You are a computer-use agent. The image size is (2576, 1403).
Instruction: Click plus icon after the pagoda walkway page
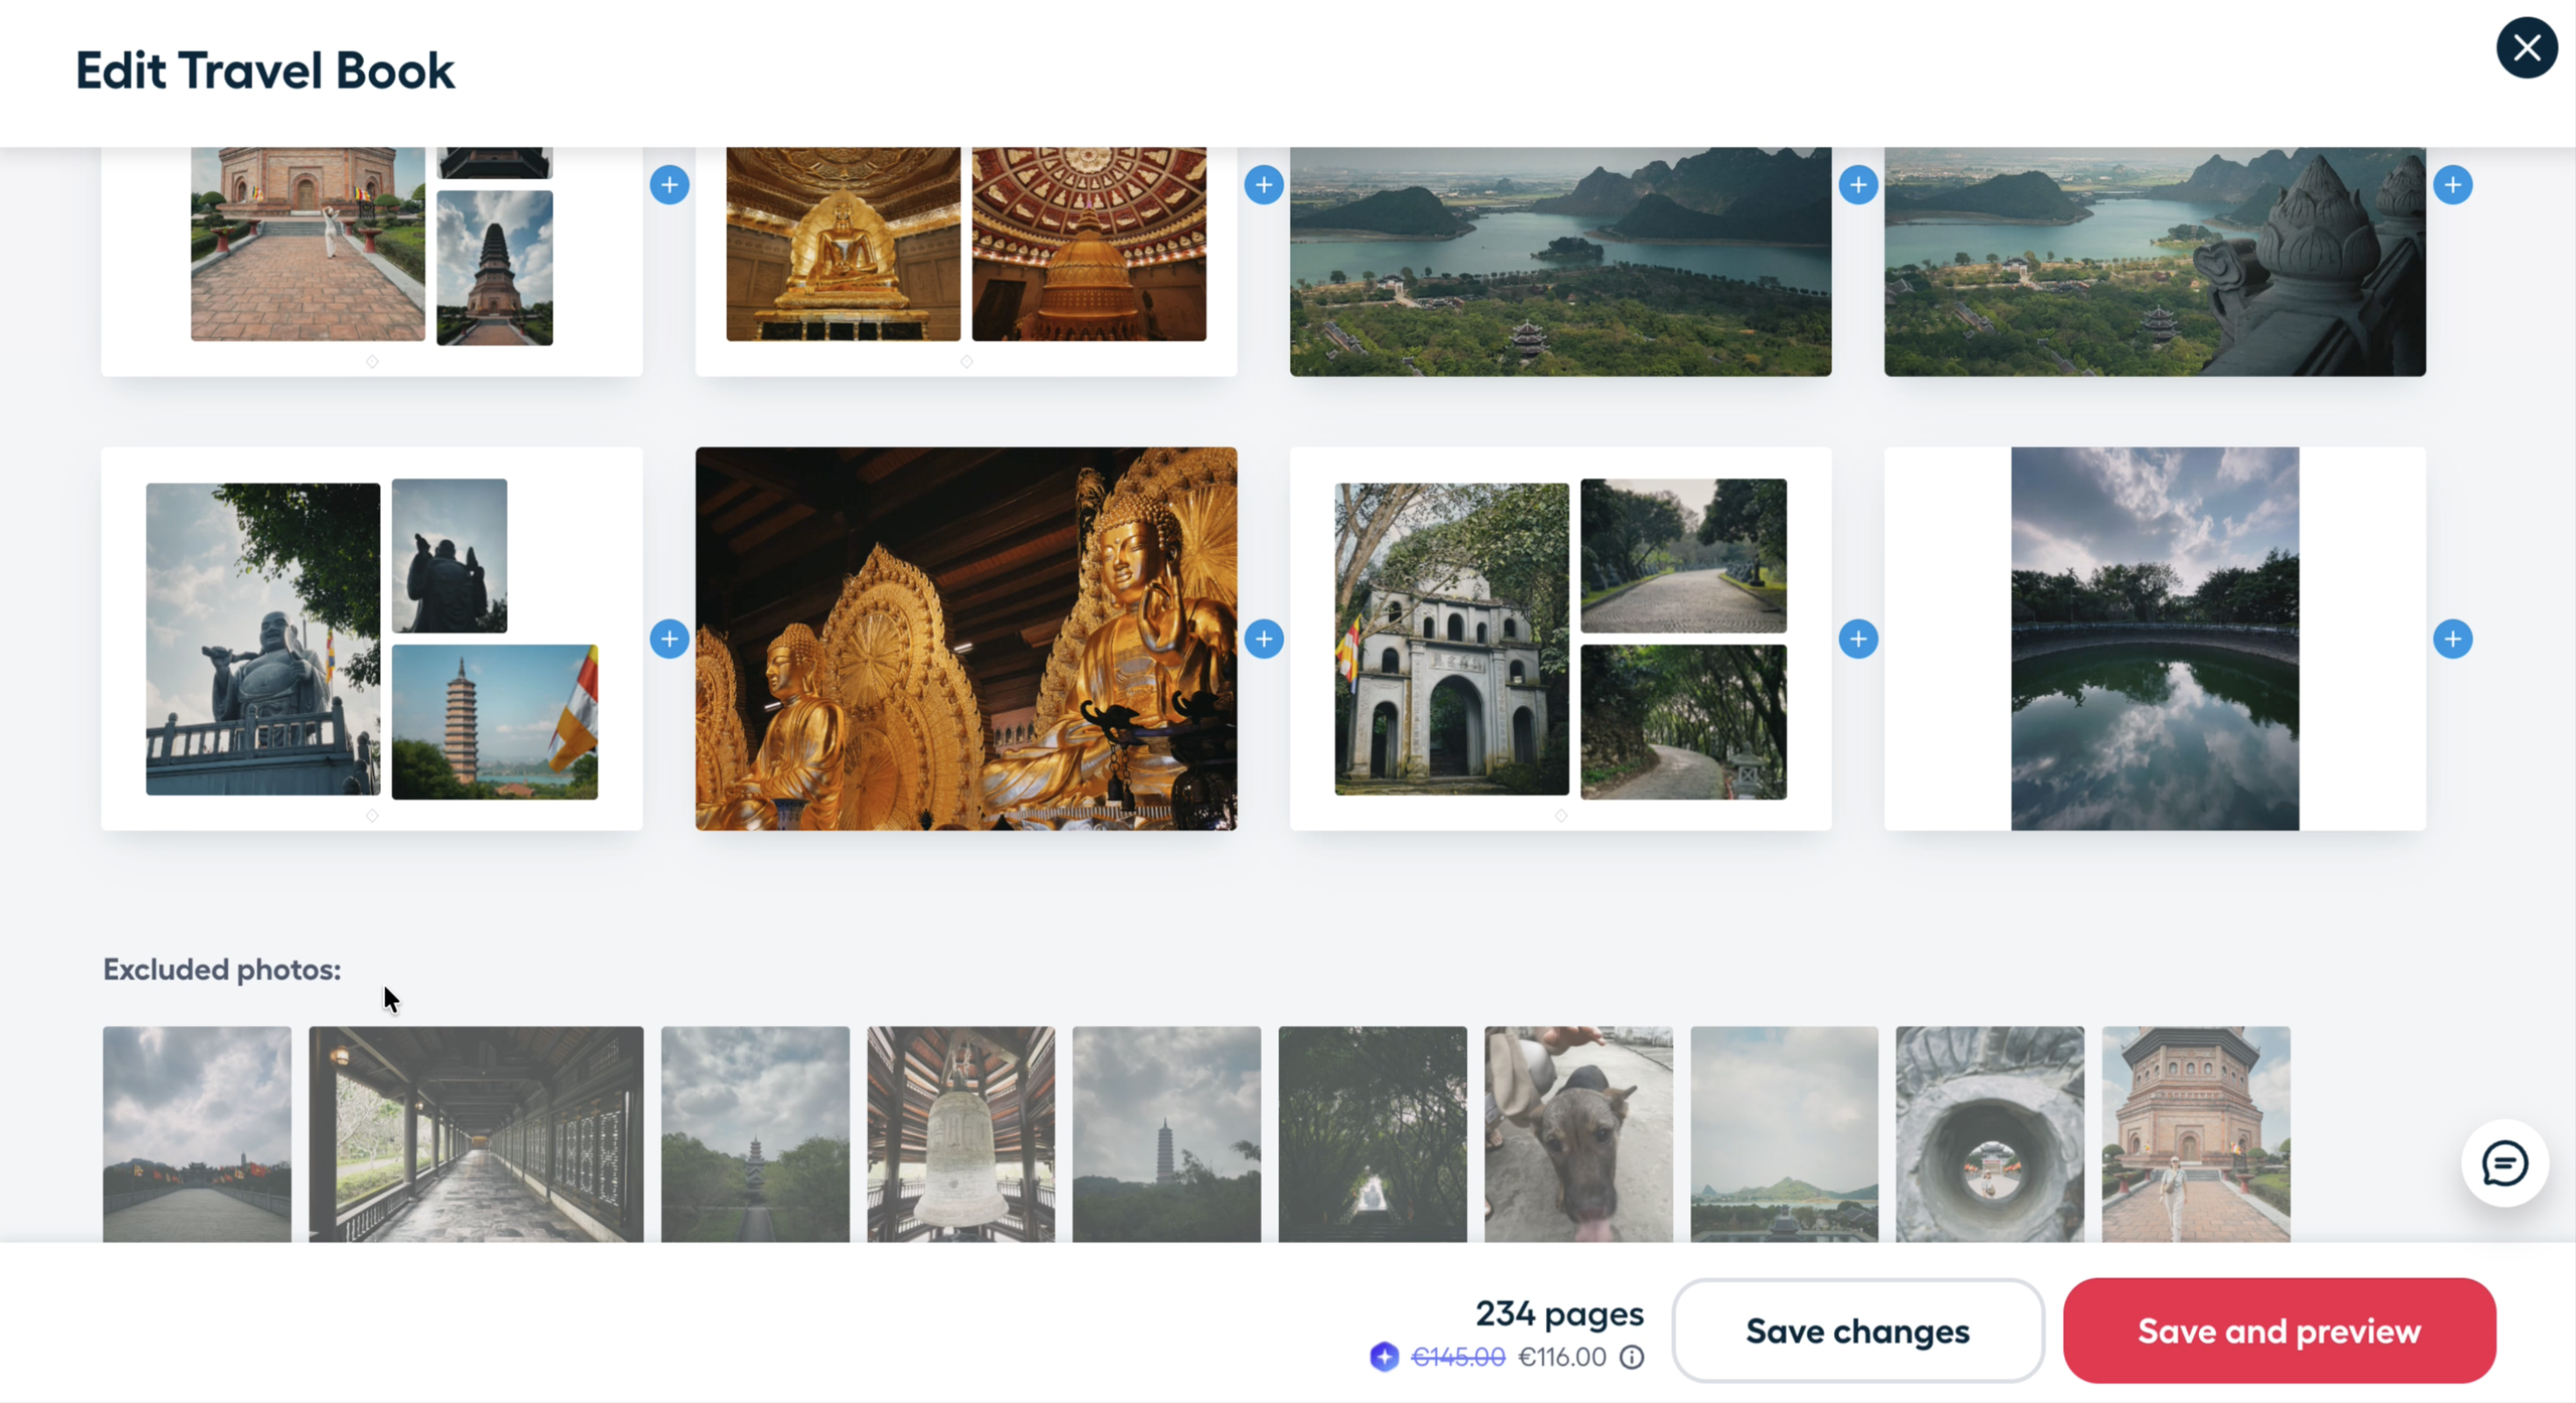tap(669, 185)
